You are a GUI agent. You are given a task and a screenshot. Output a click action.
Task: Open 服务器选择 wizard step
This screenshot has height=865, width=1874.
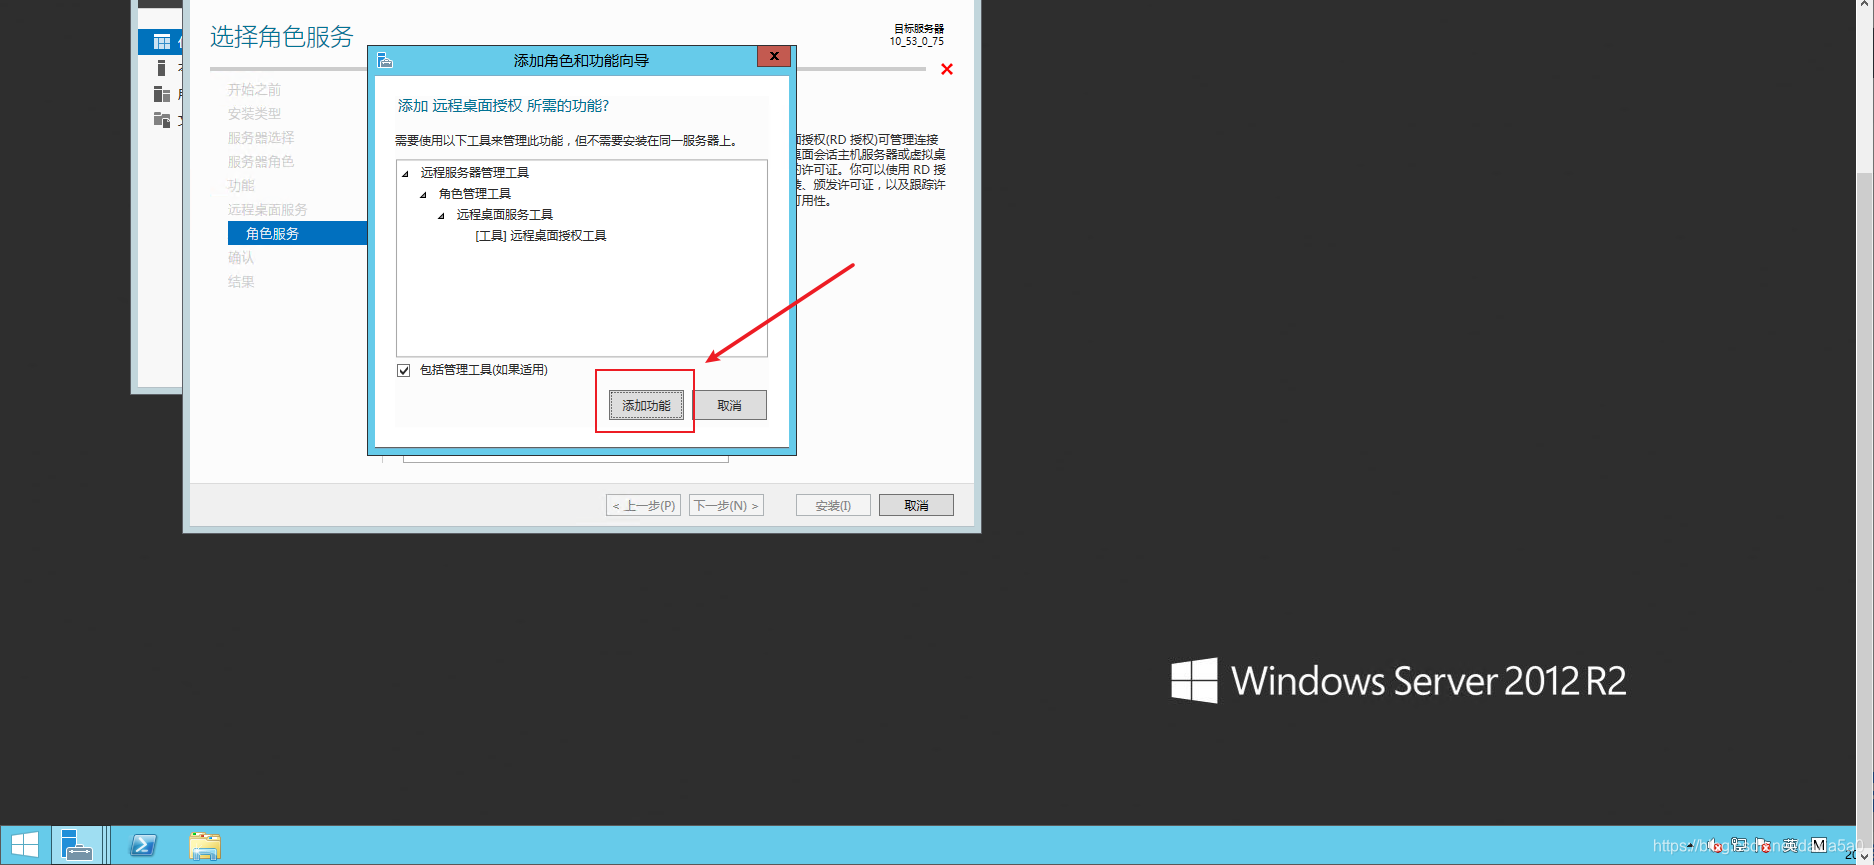click(x=261, y=138)
